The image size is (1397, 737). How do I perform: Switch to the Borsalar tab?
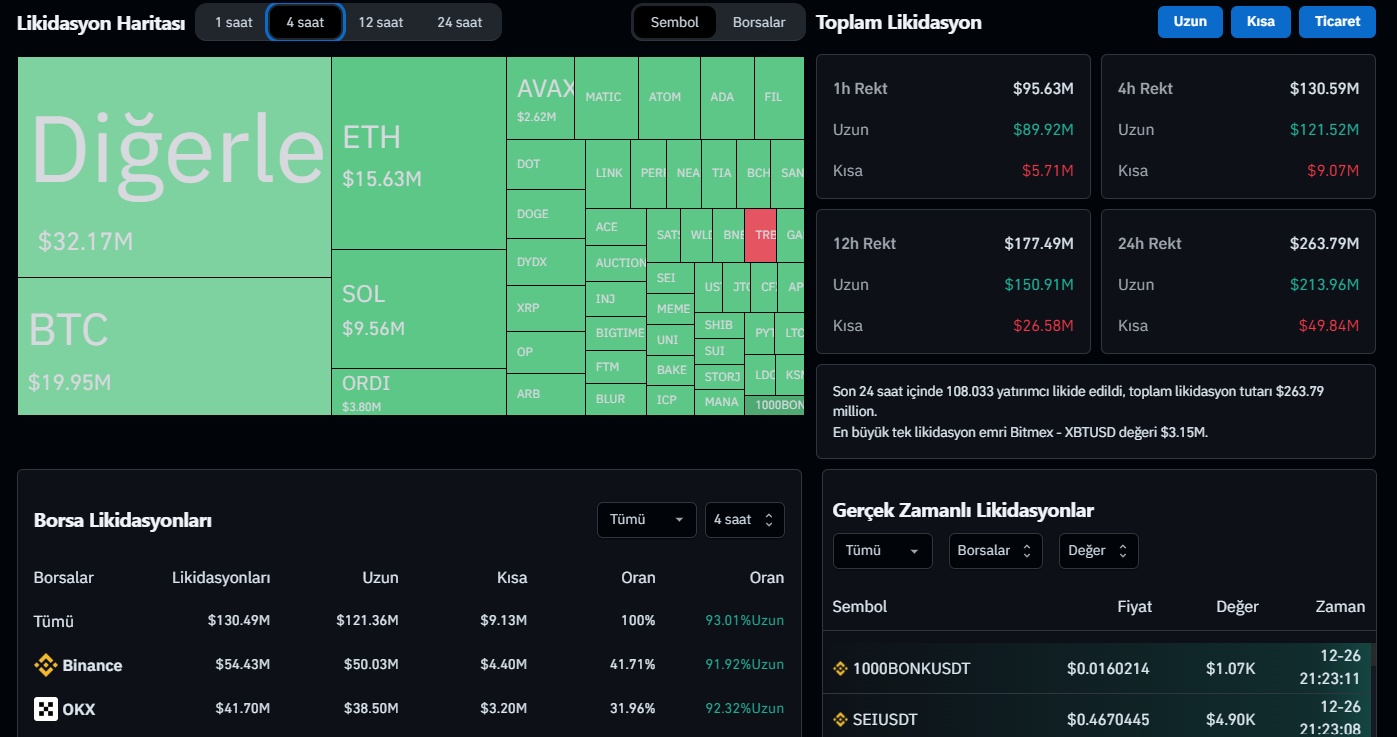tap(759, 22)
